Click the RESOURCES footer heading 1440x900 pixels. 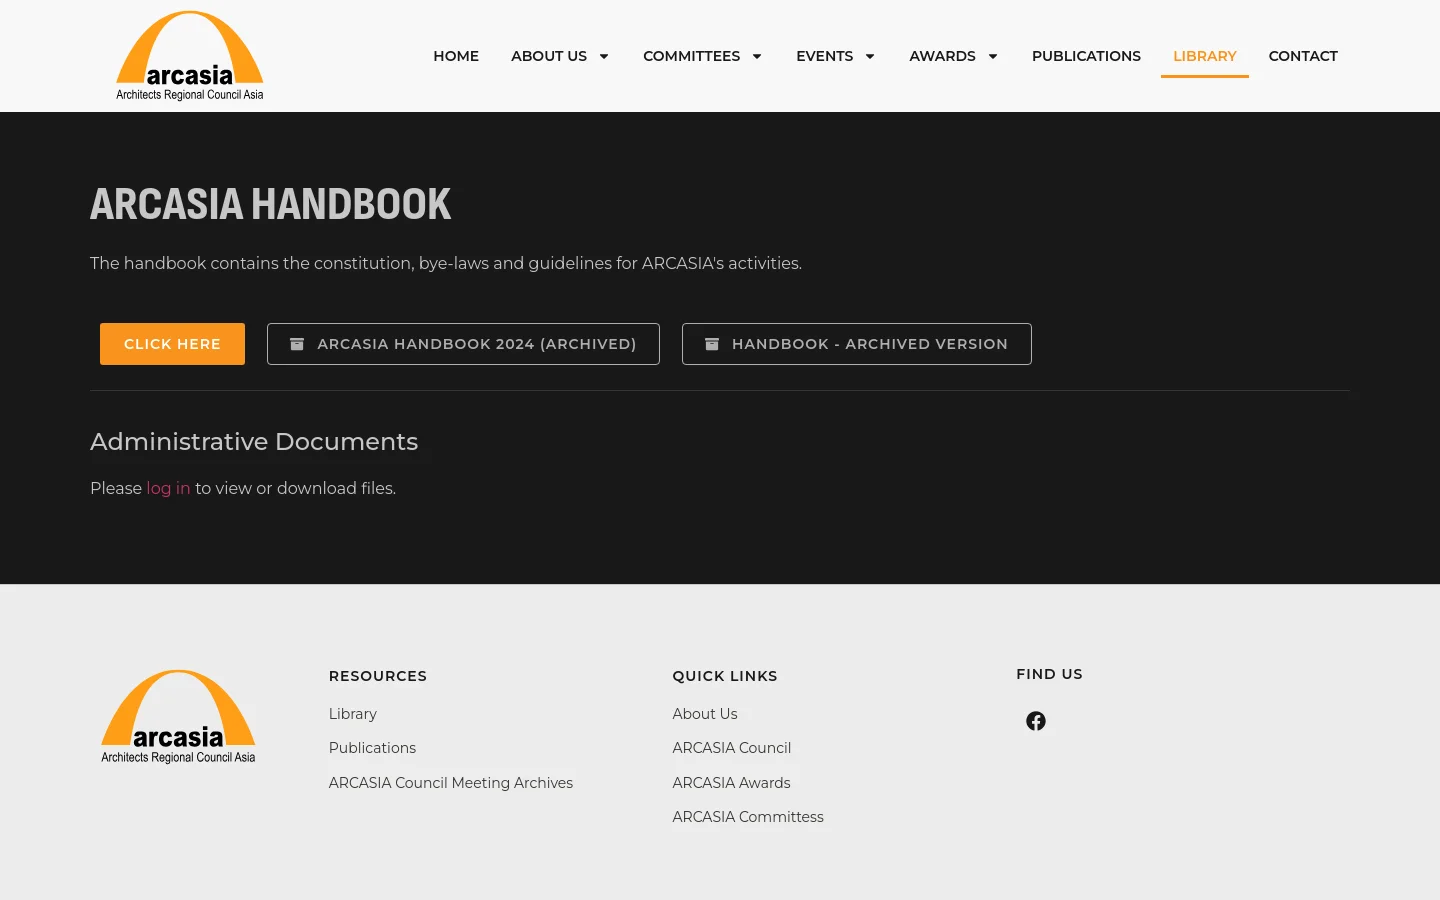pos(378,676)
